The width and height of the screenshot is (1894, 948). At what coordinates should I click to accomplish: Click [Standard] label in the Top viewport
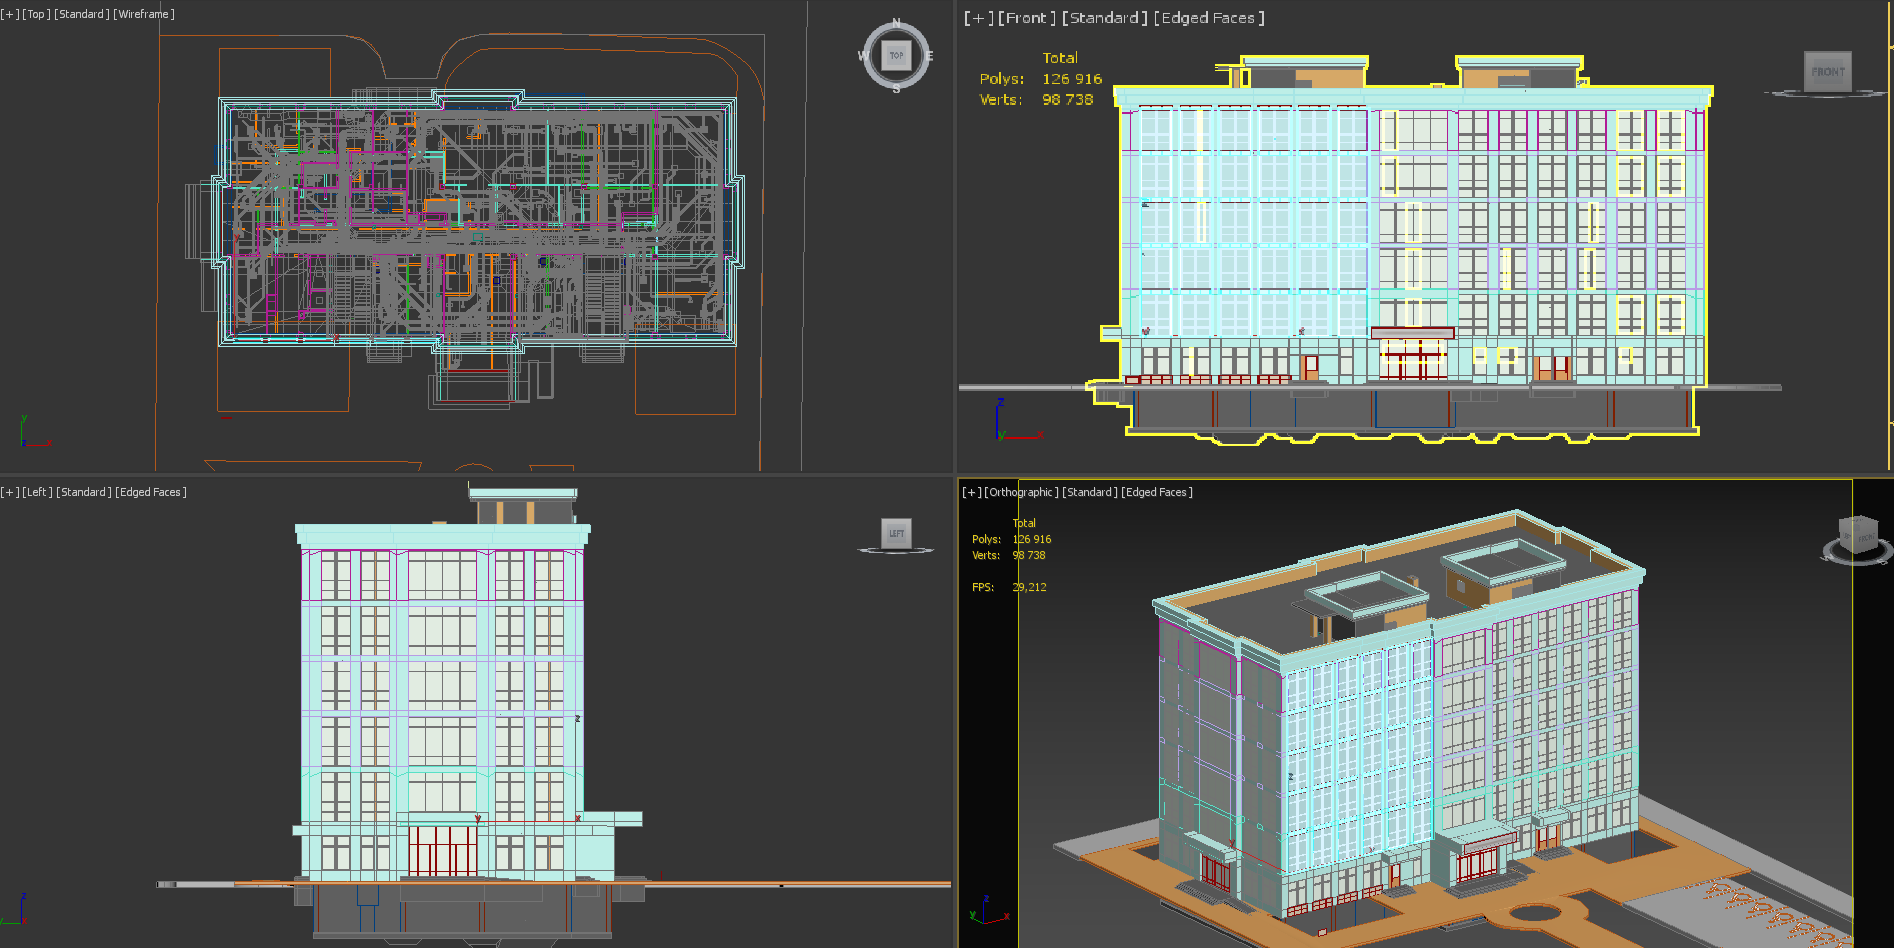(x=81, y=14)
